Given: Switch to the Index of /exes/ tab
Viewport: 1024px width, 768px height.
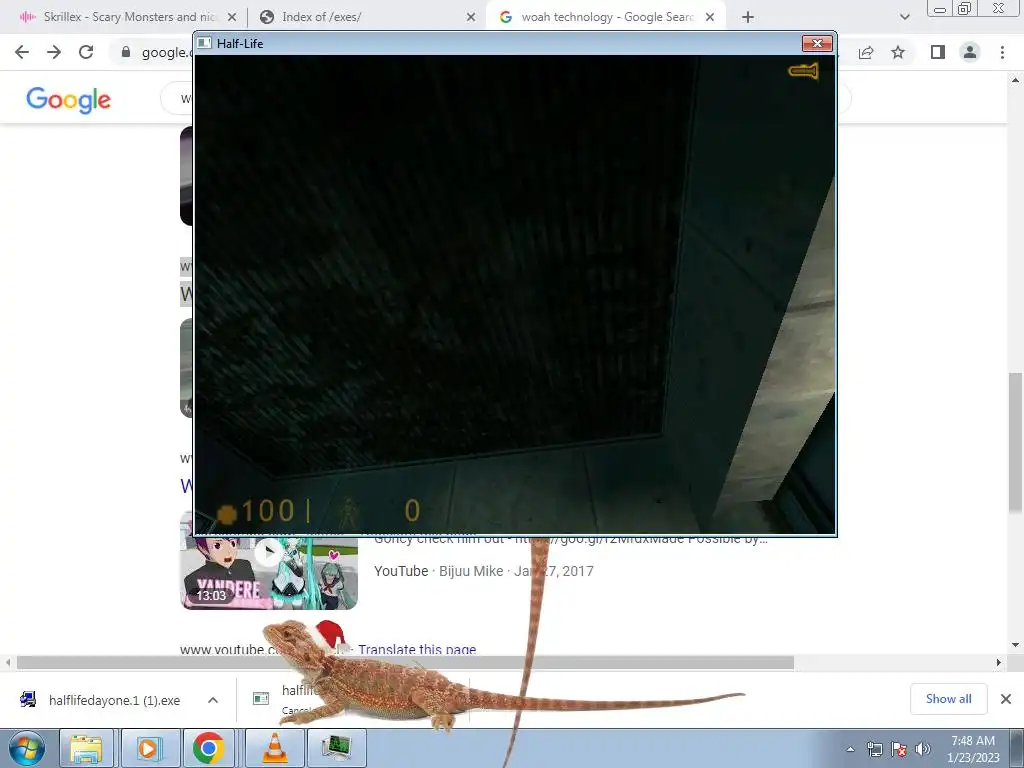Looking at the screenshot, I should coord(366,17).
